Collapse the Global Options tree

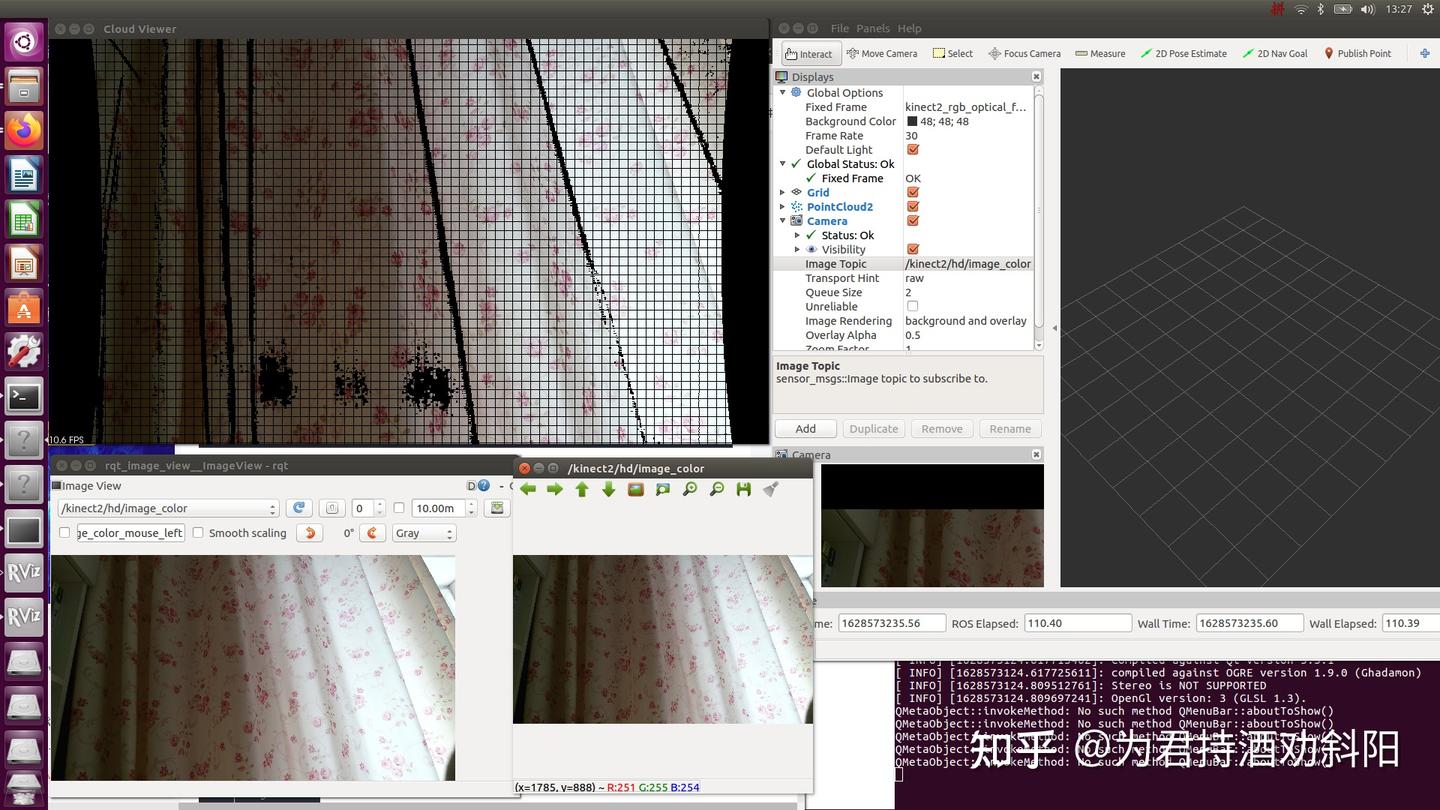[x=782, y=92]
